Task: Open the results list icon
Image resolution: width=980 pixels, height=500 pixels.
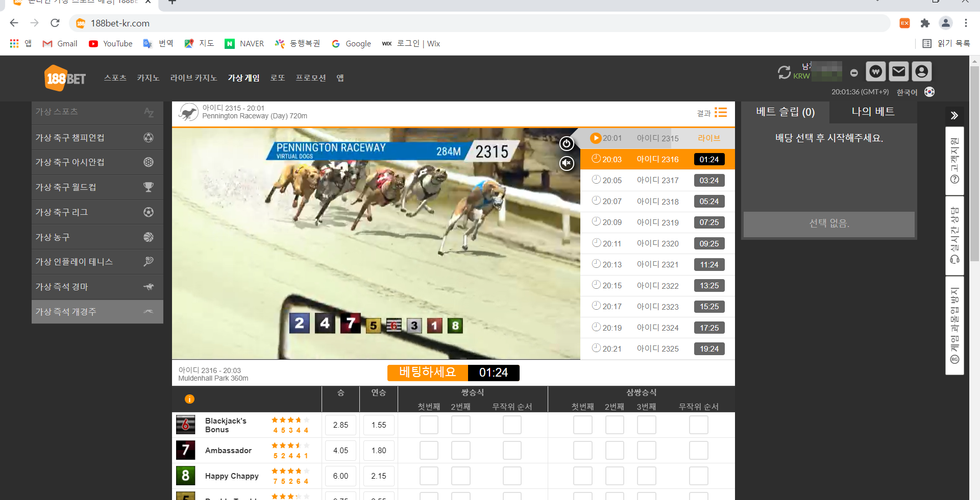Action: coord(721,112)
